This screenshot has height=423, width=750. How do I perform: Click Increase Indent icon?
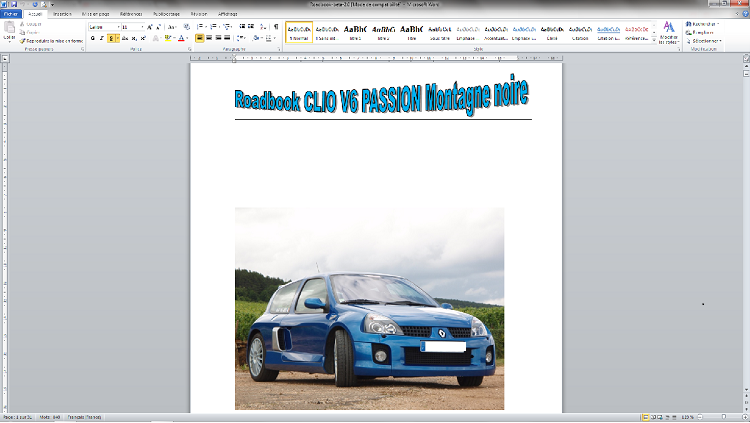251,27
